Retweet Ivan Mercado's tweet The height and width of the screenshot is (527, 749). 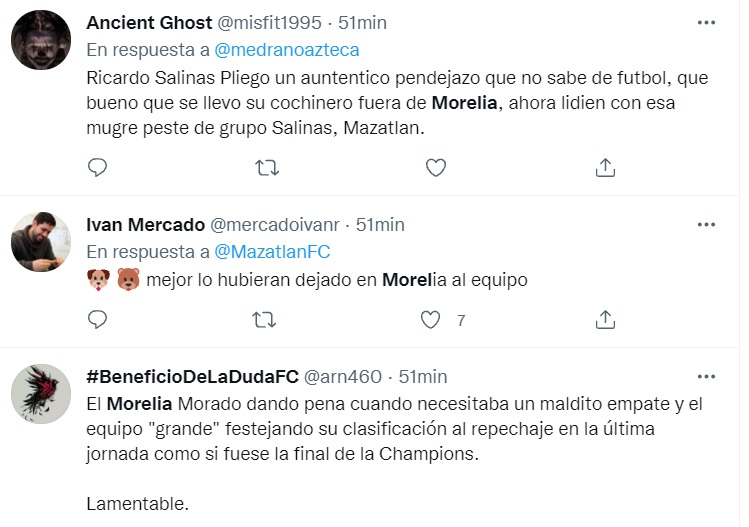266,320
